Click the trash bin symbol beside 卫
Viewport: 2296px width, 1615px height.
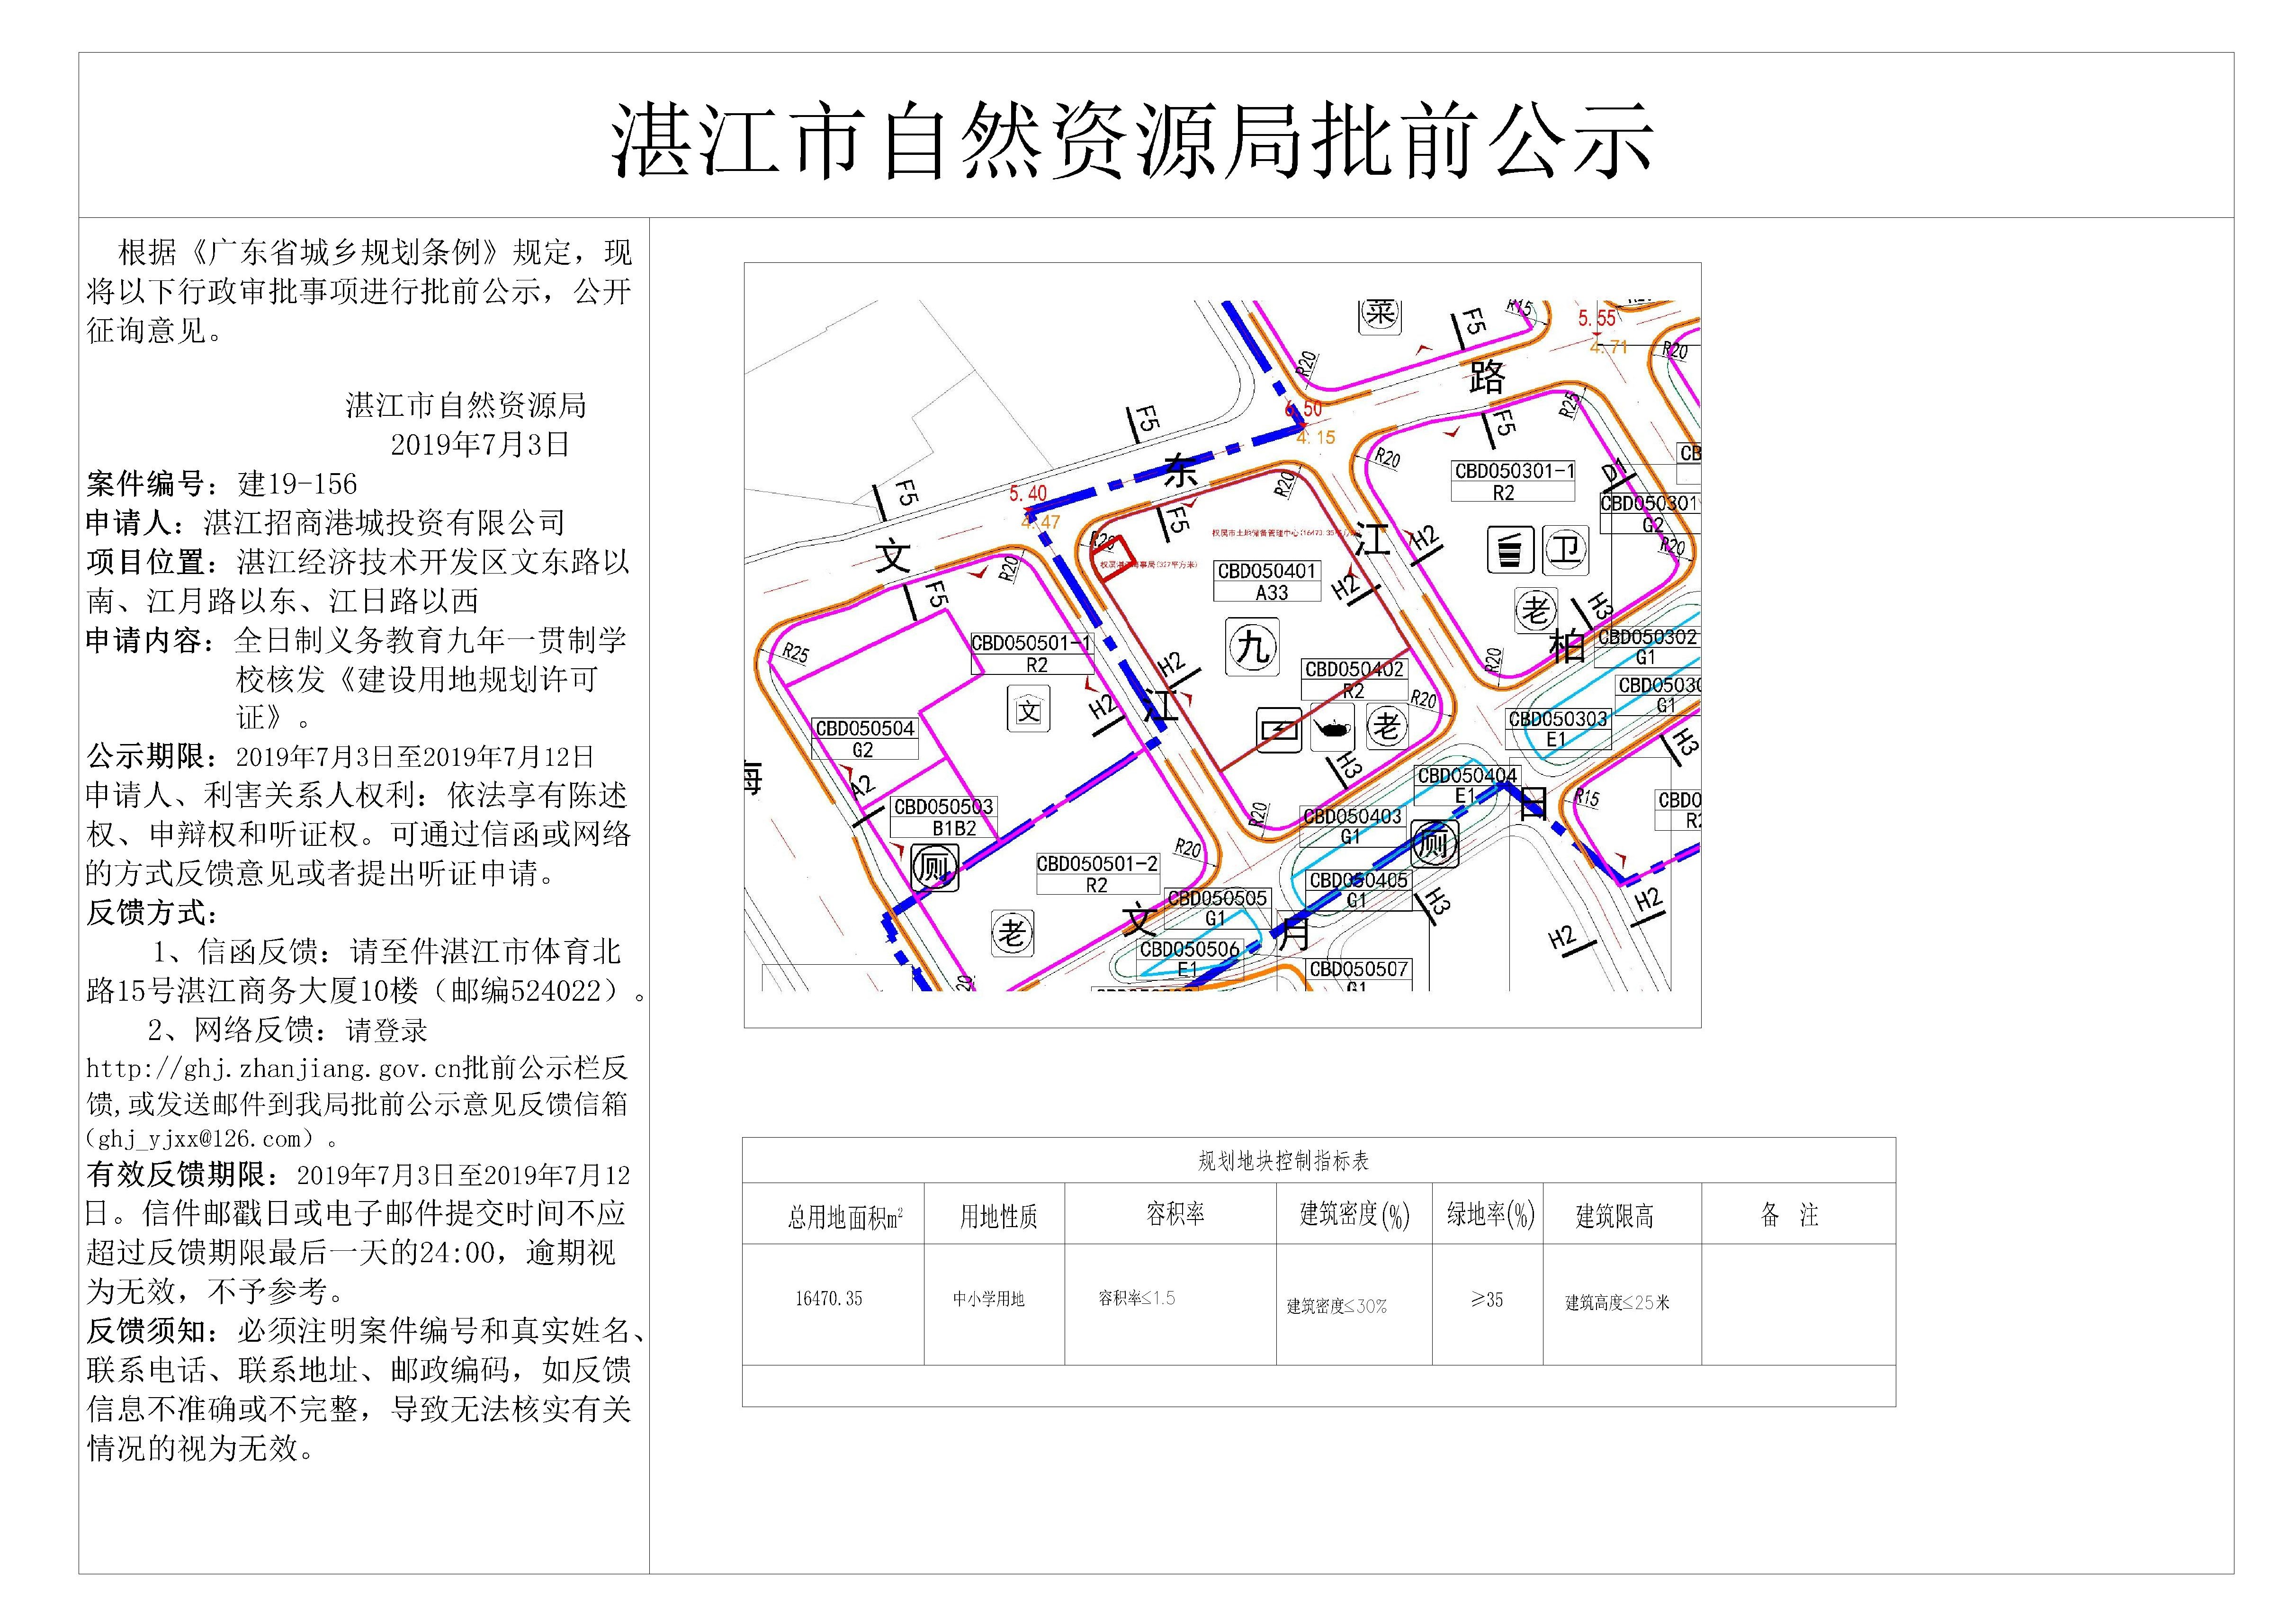tap(1510, 550)
